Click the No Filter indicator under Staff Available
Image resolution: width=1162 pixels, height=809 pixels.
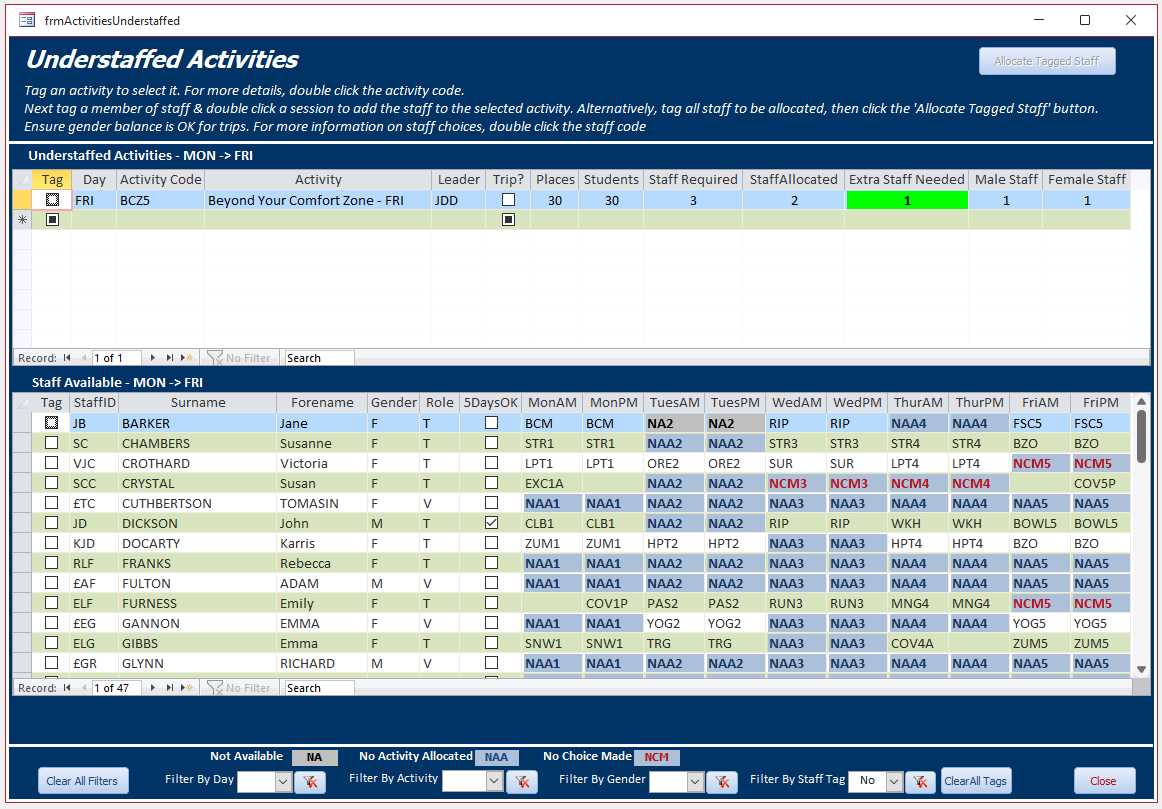pyautogui.click(x=239, y=688)
